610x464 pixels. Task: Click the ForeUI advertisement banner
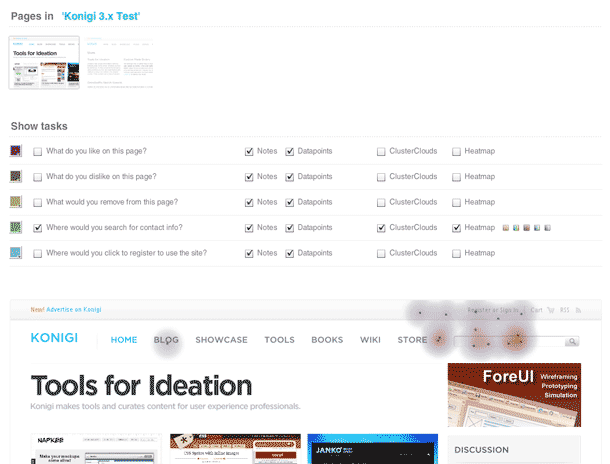[x=514, y=395]
